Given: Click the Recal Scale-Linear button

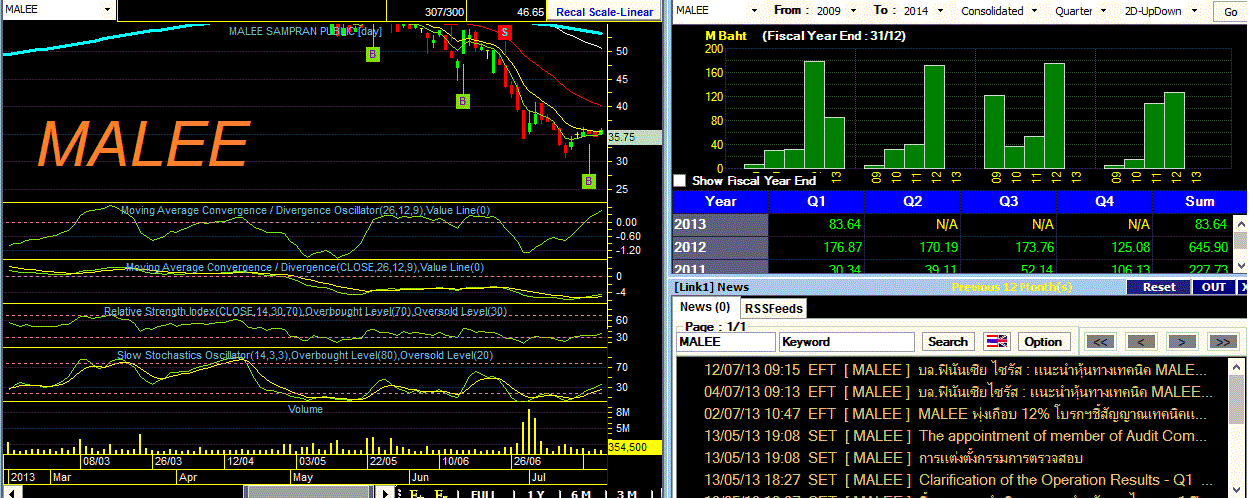Looking at the screenshot, I should 604,12.
